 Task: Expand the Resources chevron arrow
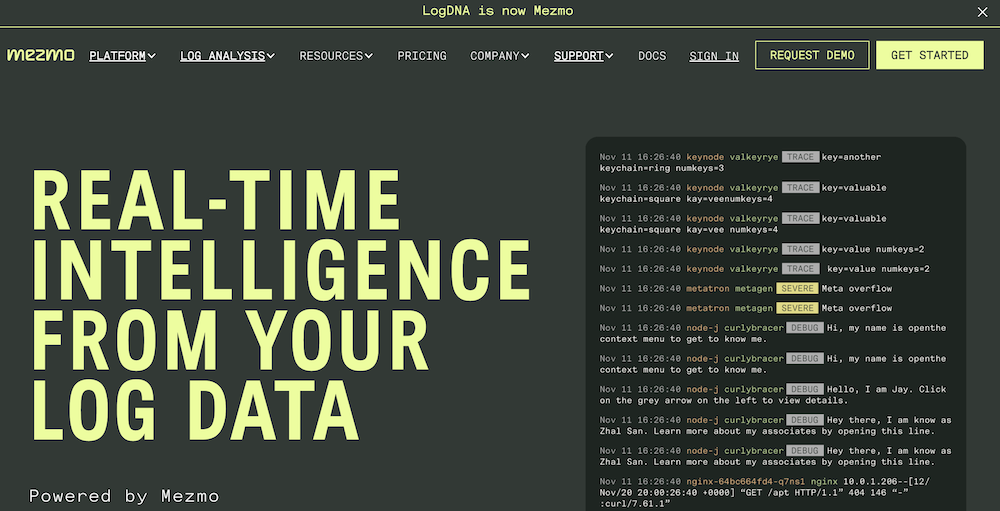369,56
